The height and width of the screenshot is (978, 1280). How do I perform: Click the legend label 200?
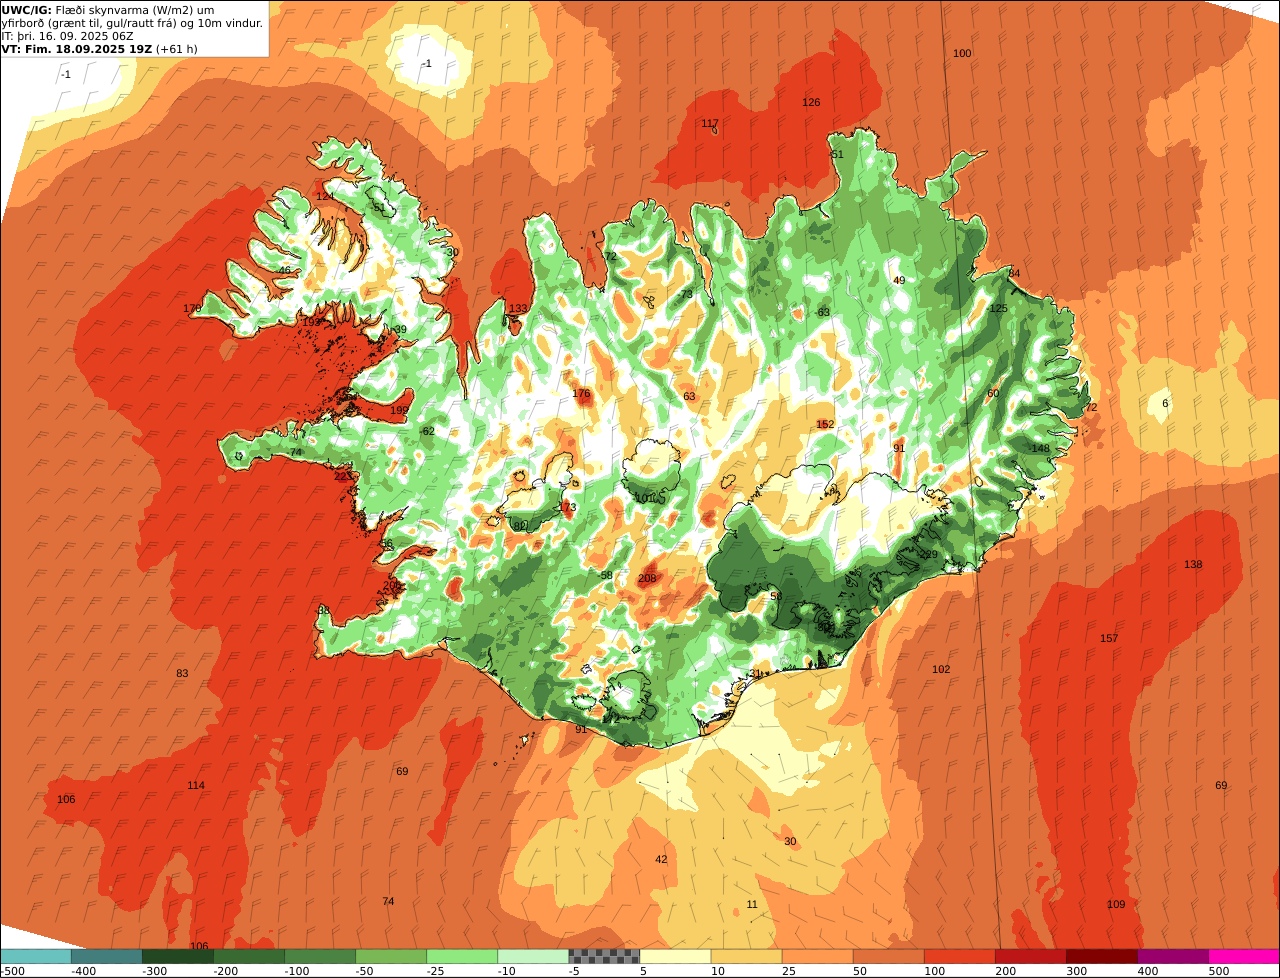click(1005, 971)
